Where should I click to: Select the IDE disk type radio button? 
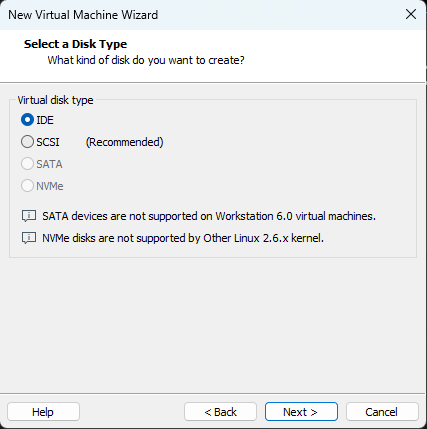[x=27, y=120]
